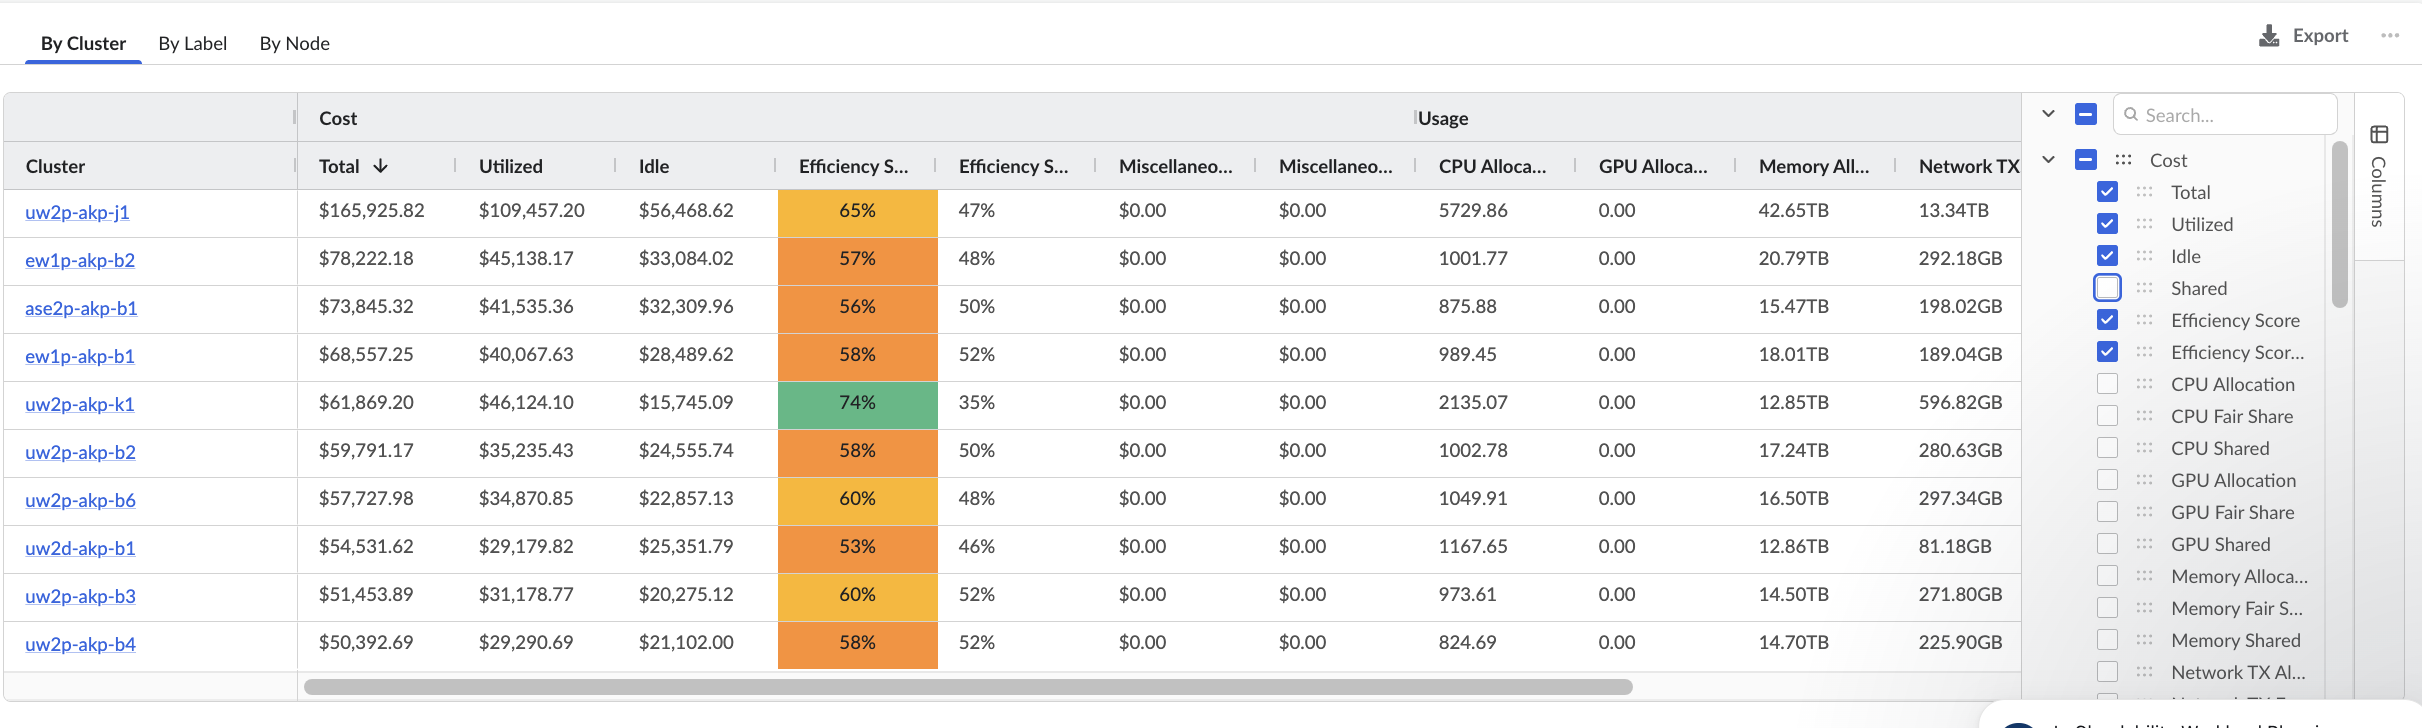The image size is (2422, 728).
Task: Toggle the select-all columns checkbox at top
Action: tap(2085, 114)
